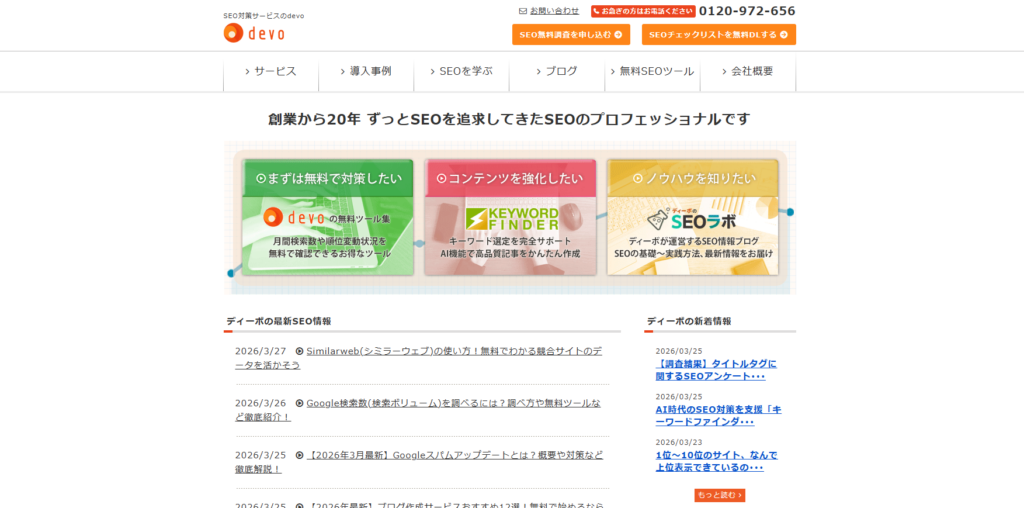Image resolution: width=1024 pixels, height=508 pixels.
Task: Expand the SEOを学ぶ menu
Action: pyautogui.click(x=461, y=71)
